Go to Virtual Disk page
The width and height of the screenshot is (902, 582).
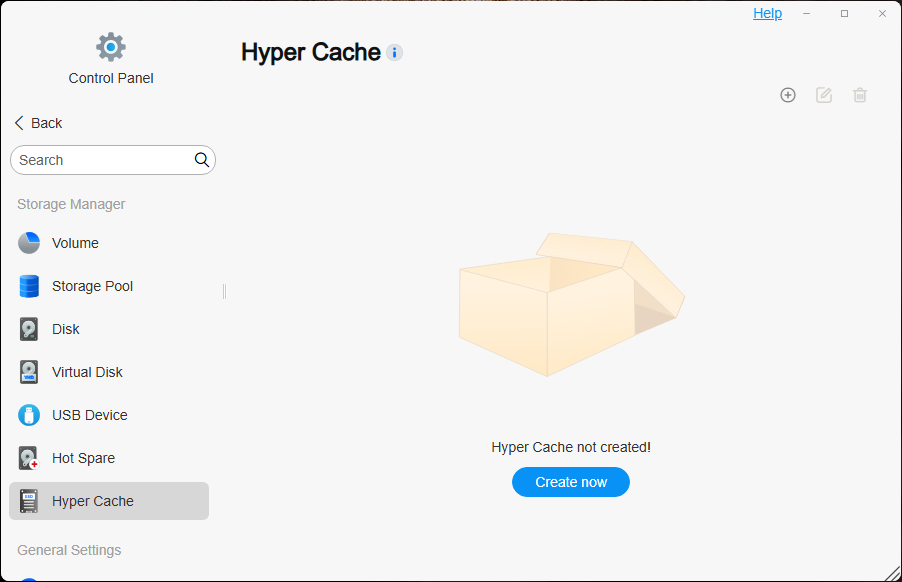point(87,372)
